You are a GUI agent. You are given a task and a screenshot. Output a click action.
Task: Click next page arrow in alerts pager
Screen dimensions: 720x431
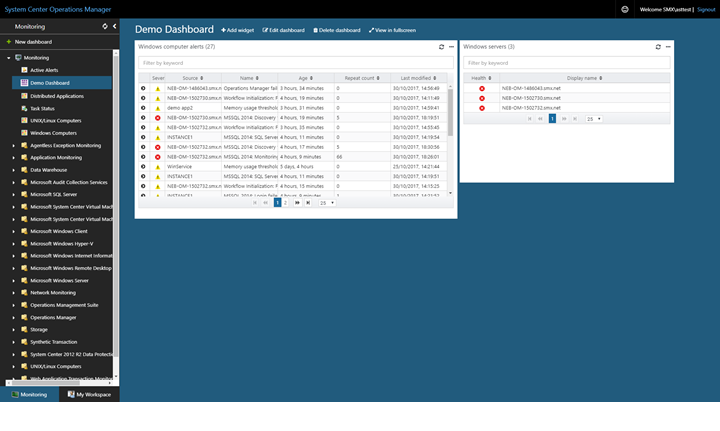(x=297, y=203)
